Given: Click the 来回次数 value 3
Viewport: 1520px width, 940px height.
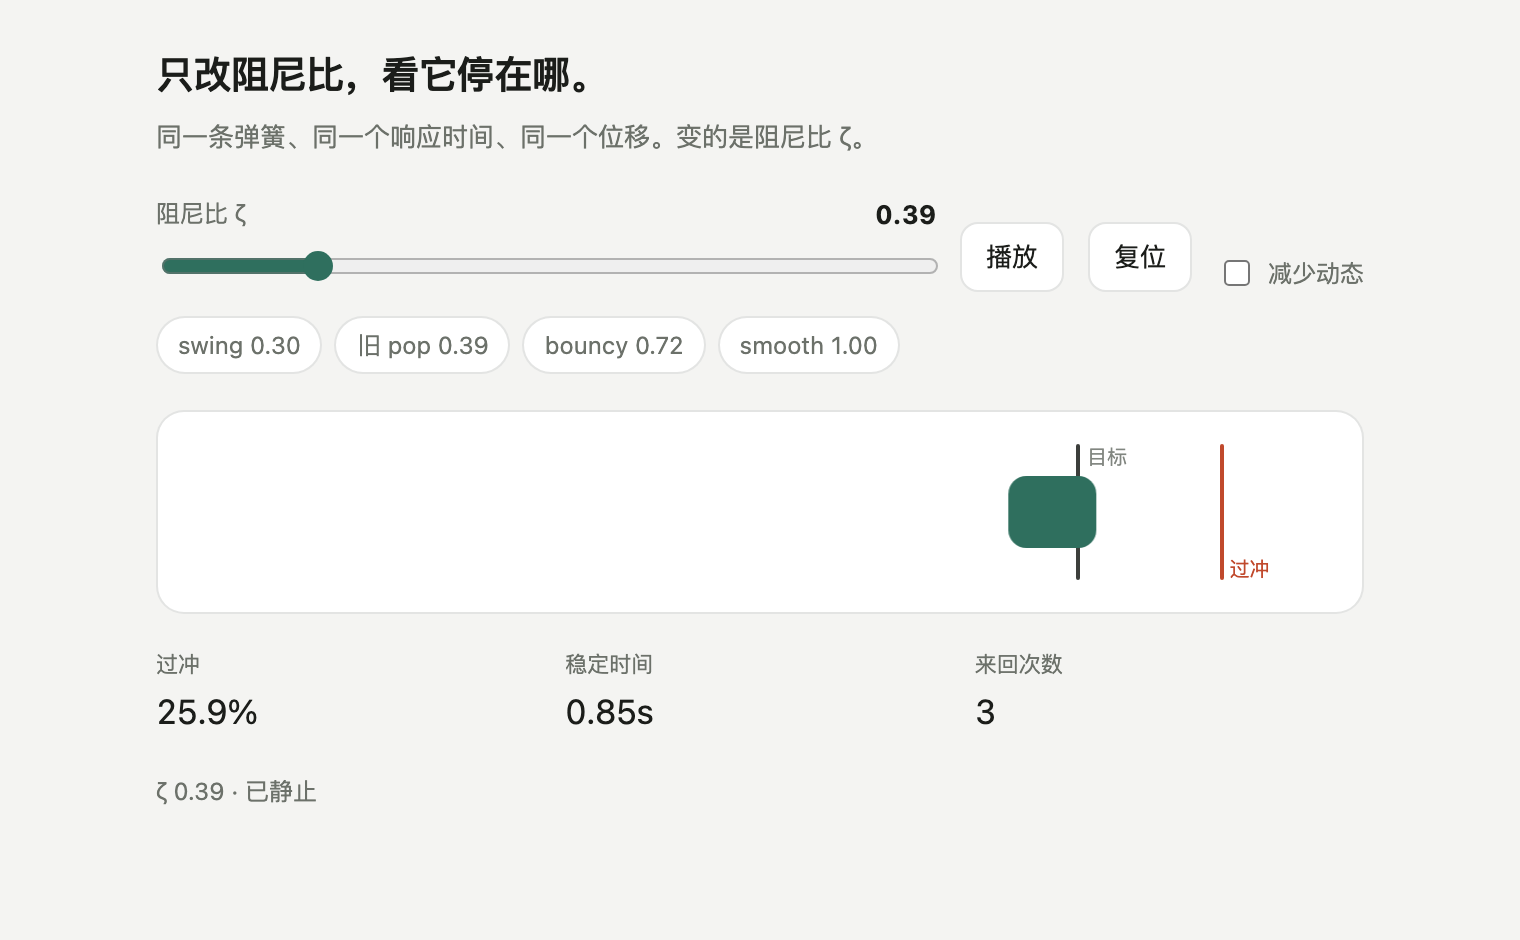Looking at the screenshot, I should click(x=985, y=712).
